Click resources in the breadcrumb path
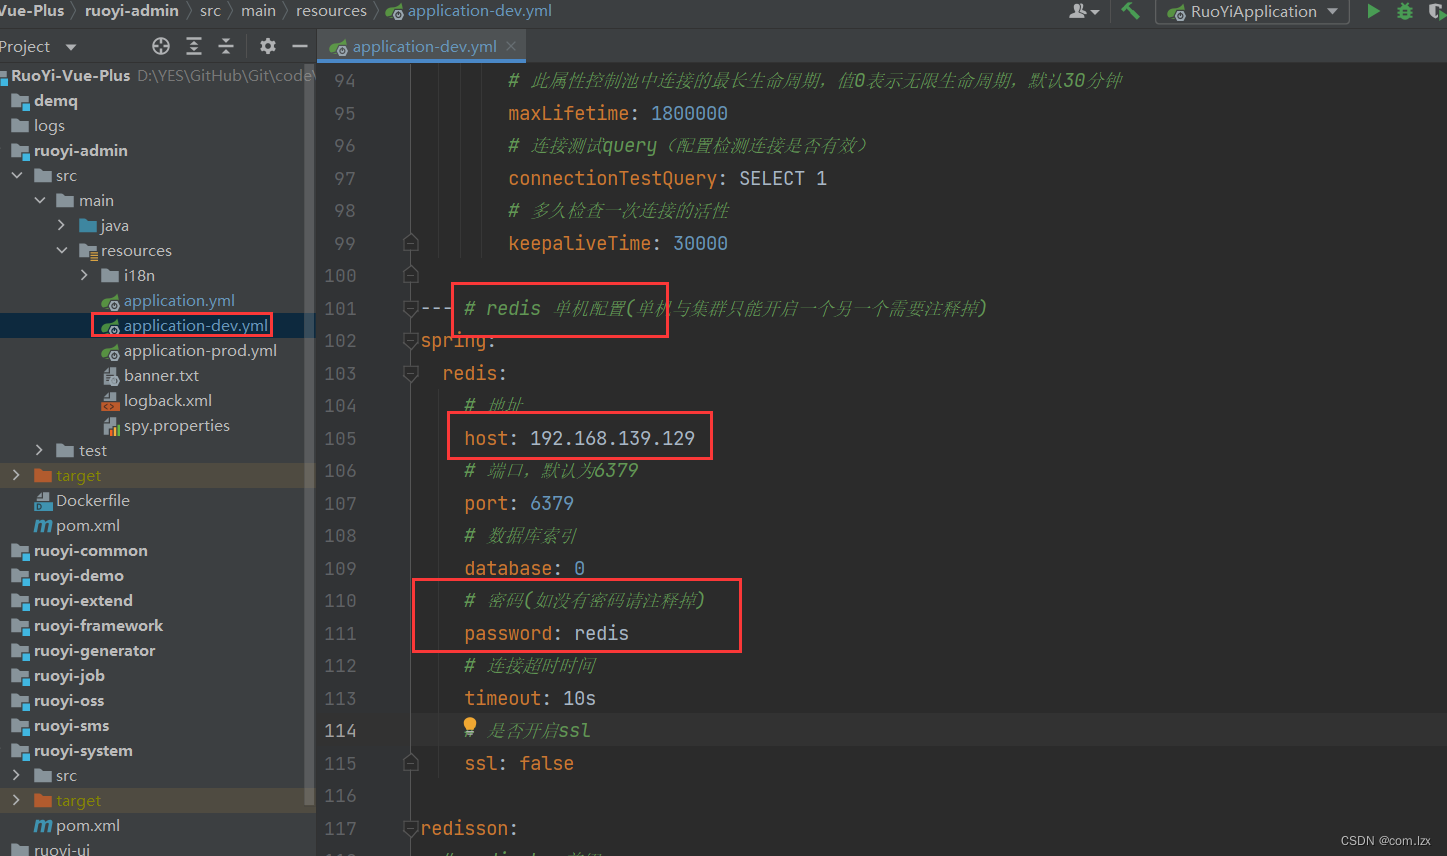Viewport: 1447px width, 856px height. tap(331, 11)
